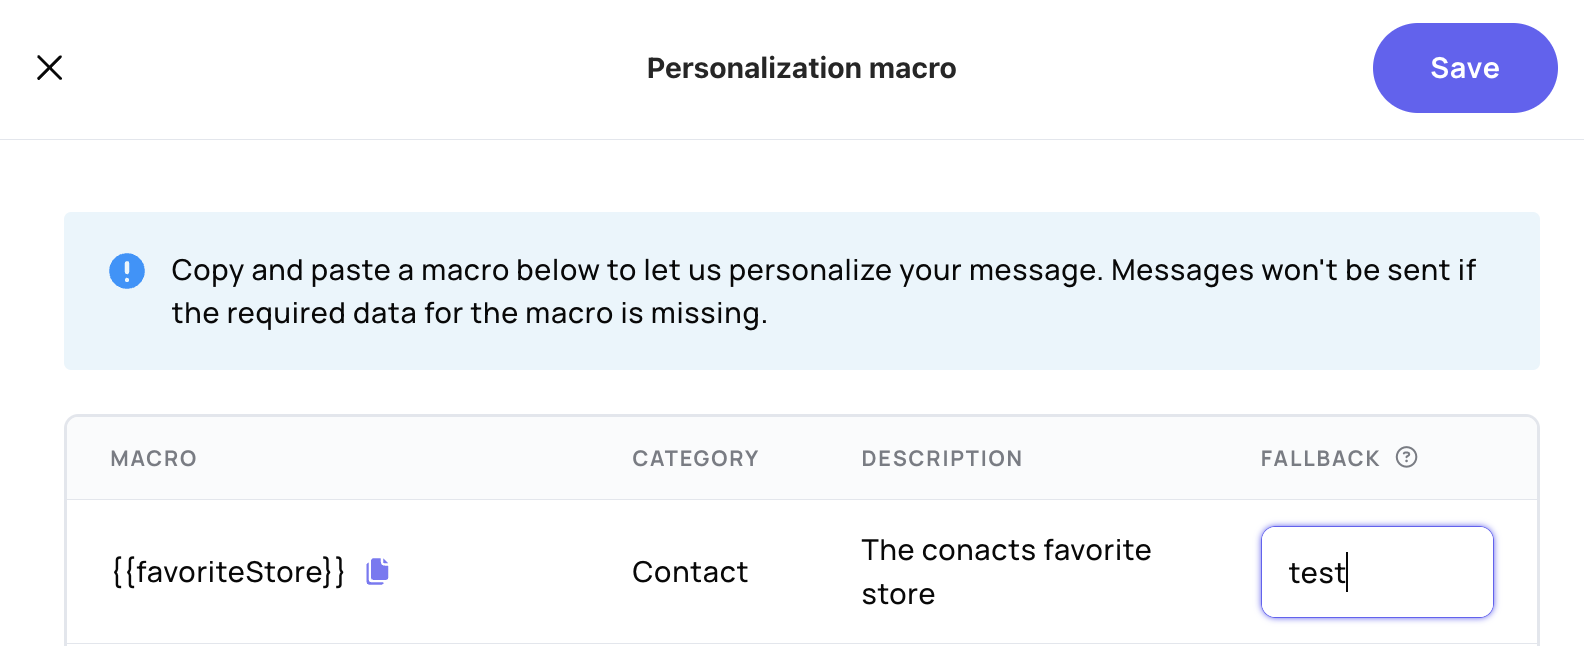The image size is (1584, 646).
Task: Close the Personalization macro dialog
Action: [x=49, y=68]
